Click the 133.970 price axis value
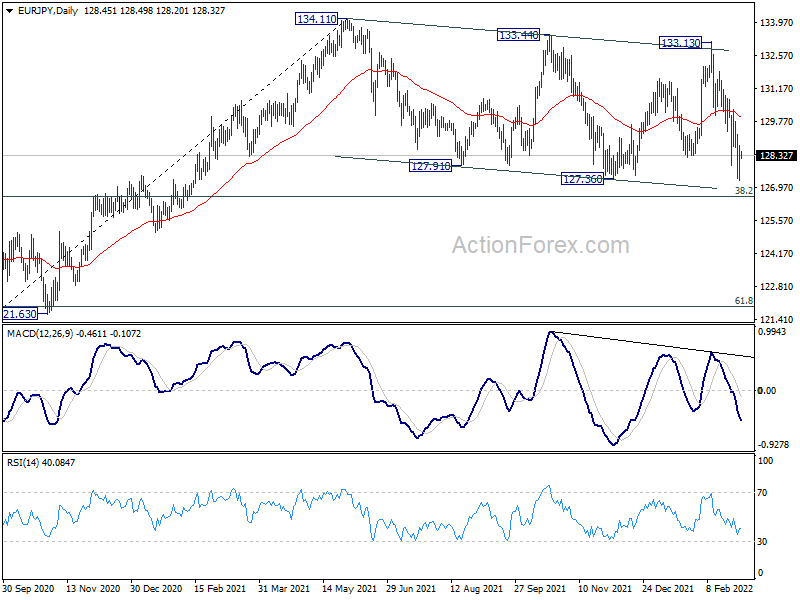800x600 pixels. click(777, 22)
